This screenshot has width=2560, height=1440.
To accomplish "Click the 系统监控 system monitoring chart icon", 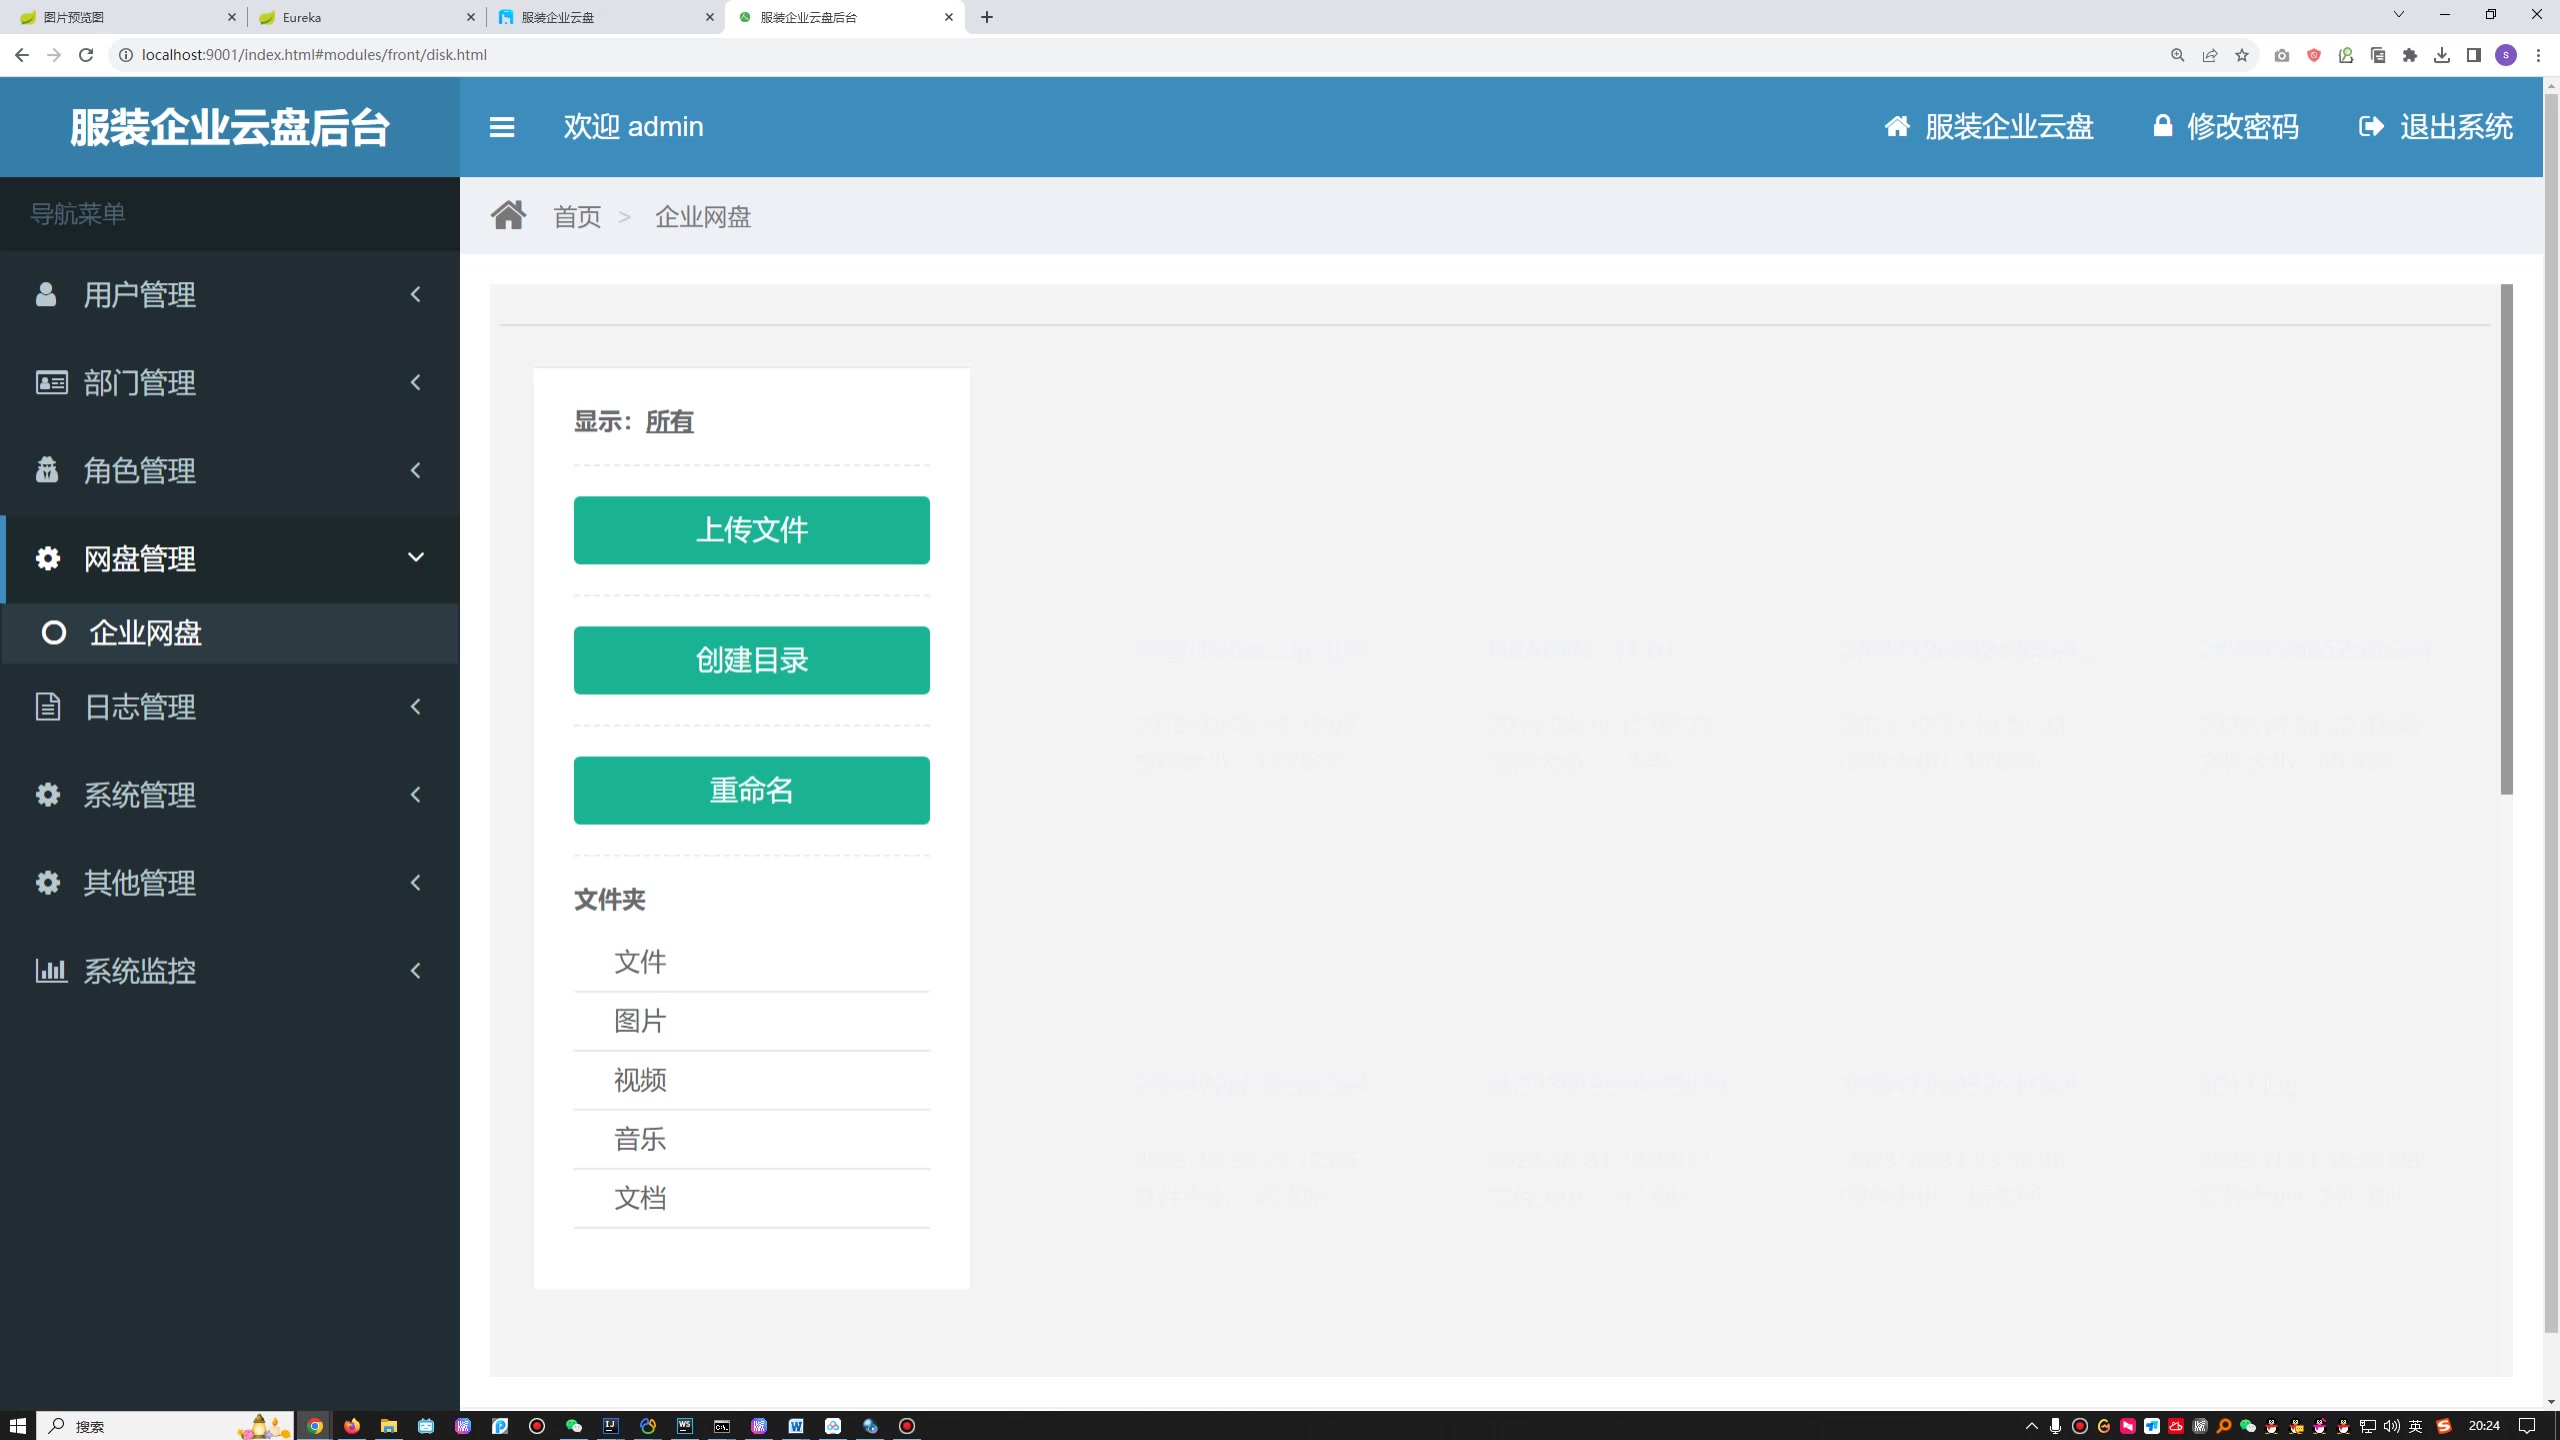I will (49, 969).
